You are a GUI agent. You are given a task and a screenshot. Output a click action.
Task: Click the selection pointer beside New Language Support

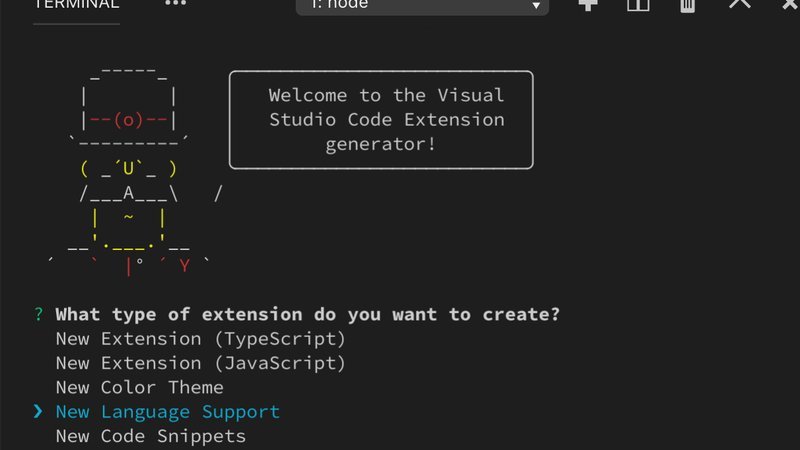[x=38, y=412]
